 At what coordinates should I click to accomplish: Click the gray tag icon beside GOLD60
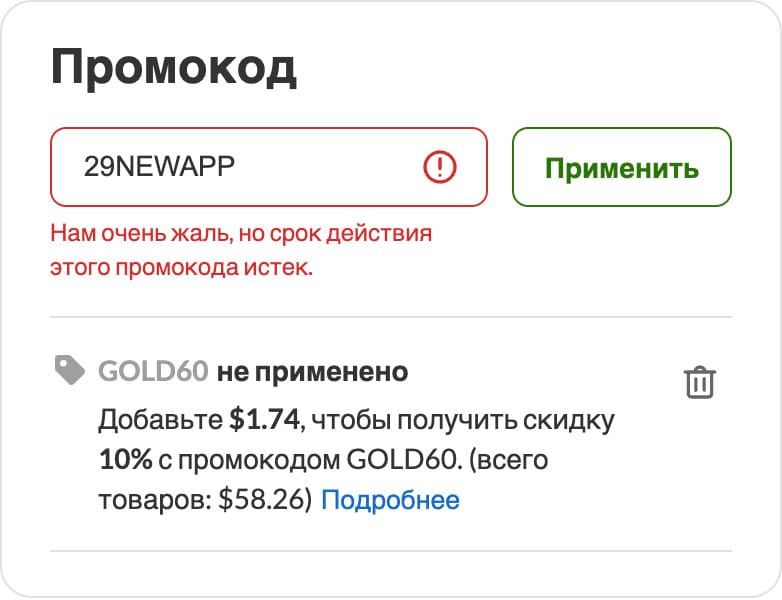[x=70, y=371]
